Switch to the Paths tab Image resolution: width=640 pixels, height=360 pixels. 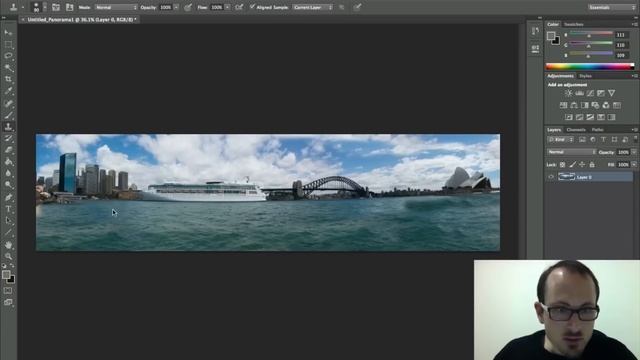coord(598,130)
